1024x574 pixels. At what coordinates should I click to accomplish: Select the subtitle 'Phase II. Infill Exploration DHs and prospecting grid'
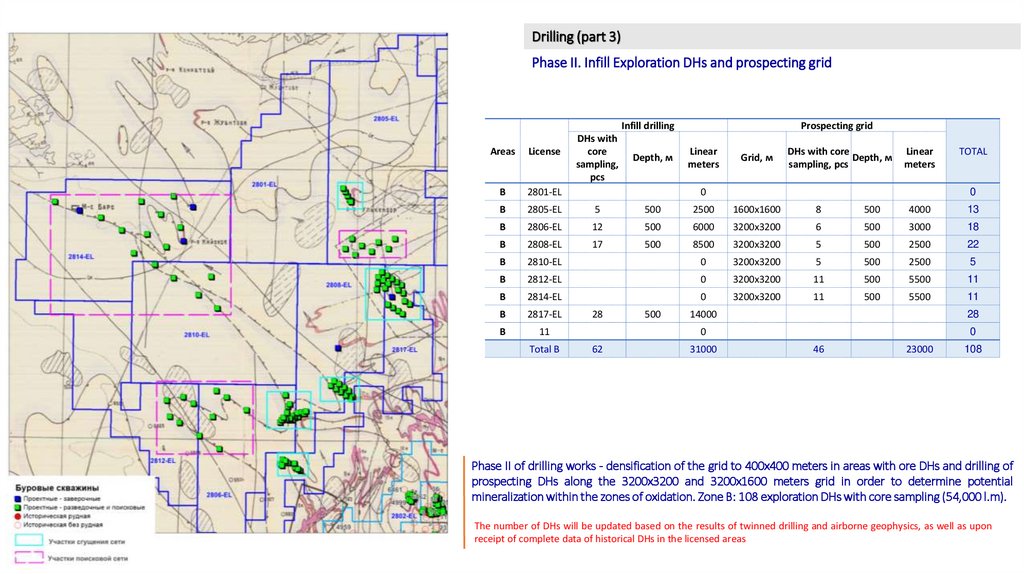click(681, 63)
